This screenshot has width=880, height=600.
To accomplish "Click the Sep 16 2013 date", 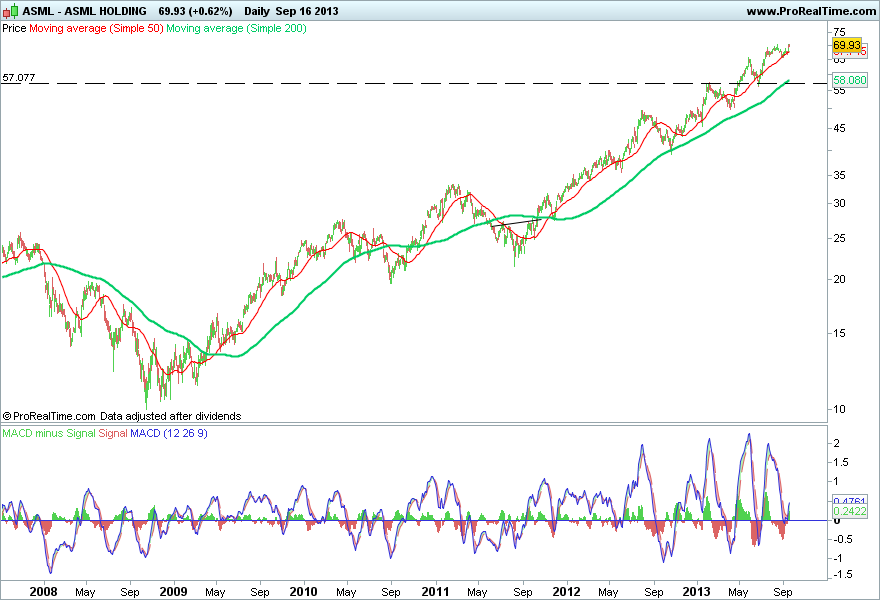I will 307,11.
